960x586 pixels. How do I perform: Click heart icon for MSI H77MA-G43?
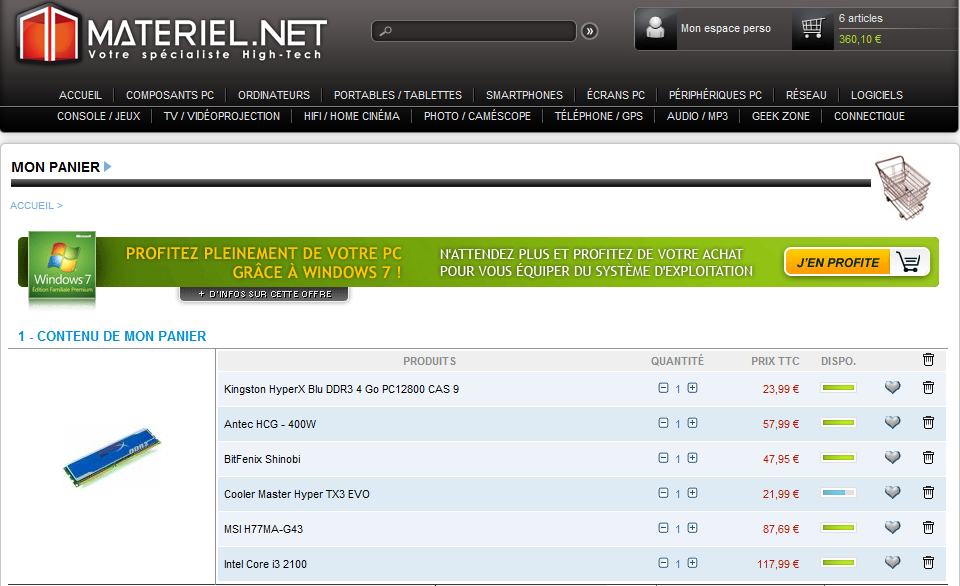(892, 528)
